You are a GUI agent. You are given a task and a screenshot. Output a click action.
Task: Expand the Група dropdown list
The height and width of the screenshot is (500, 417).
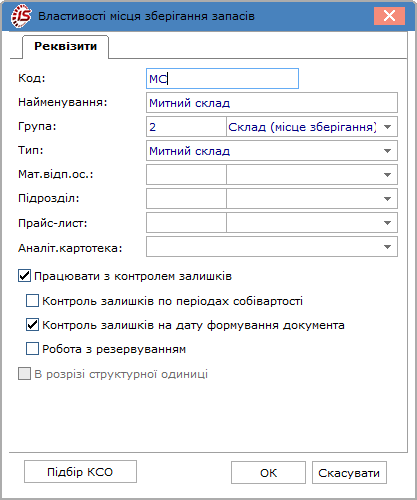387,127
